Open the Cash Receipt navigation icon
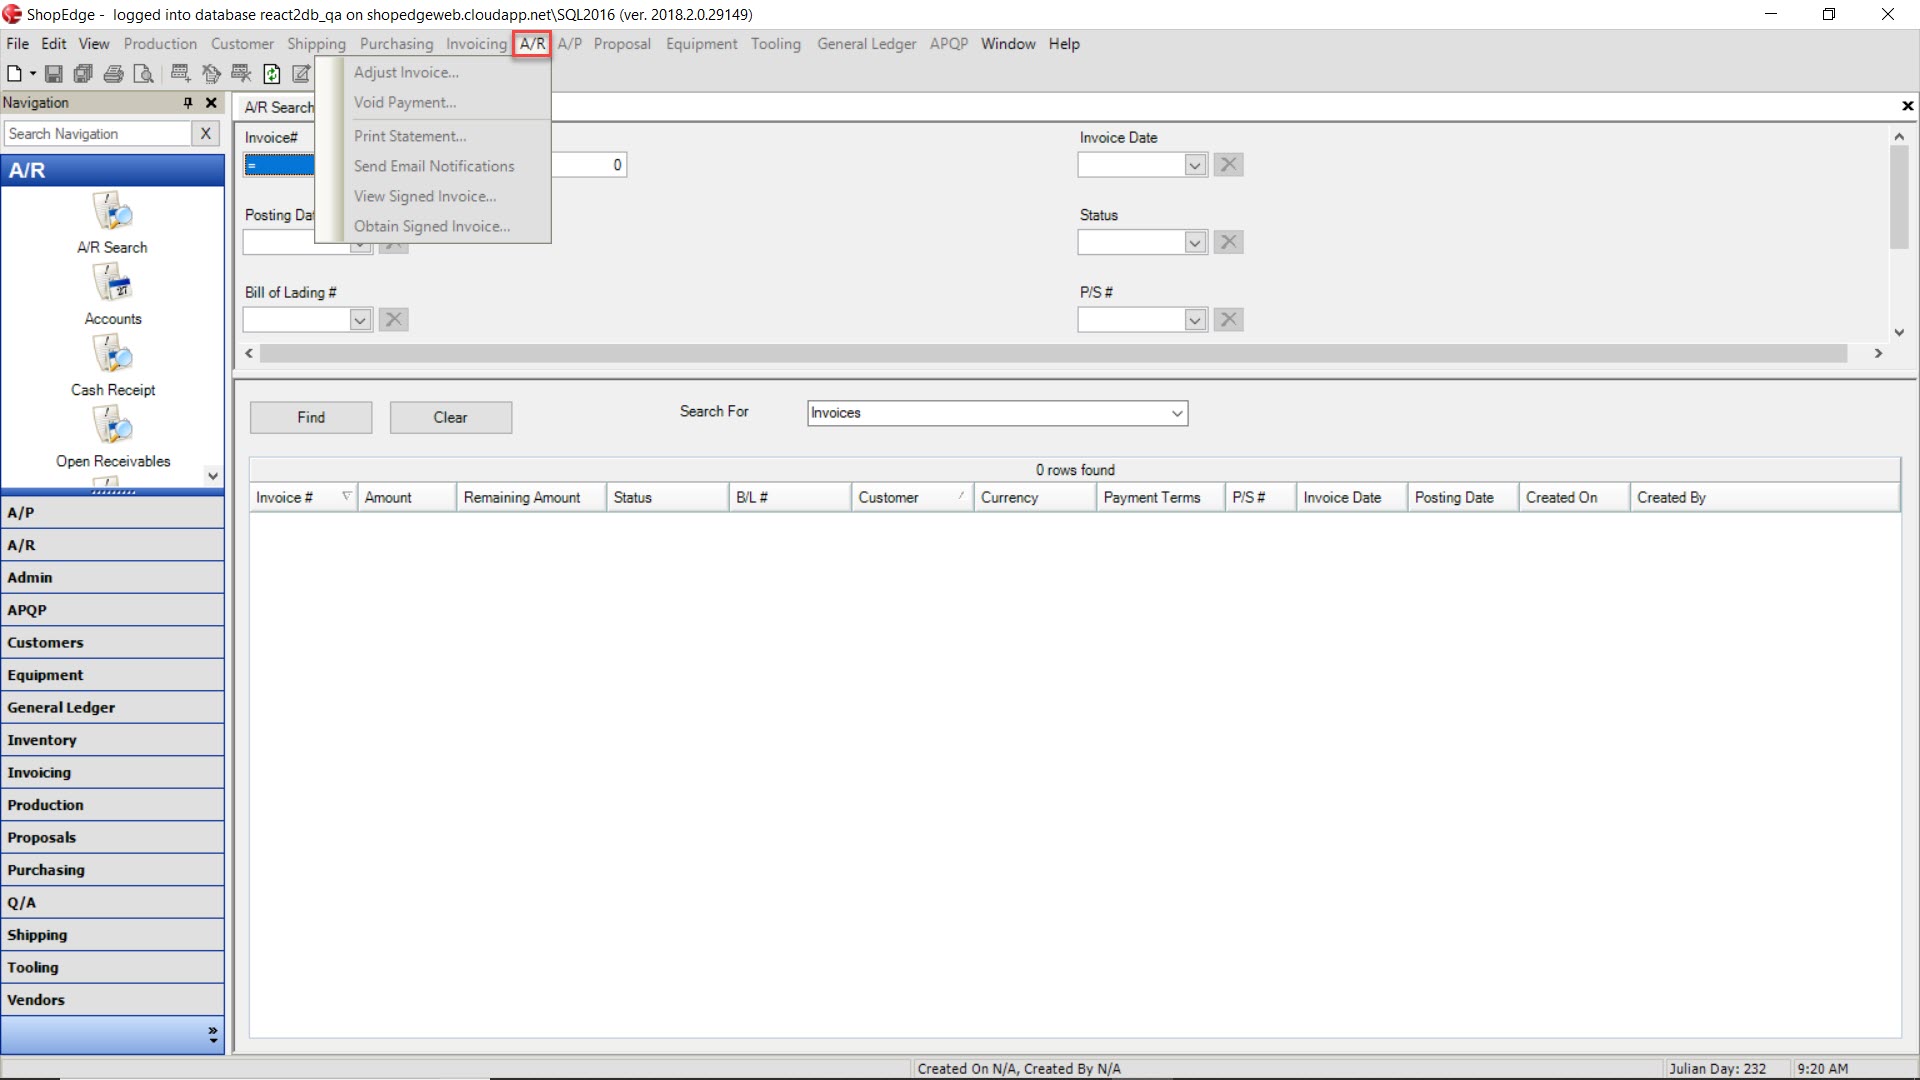 (113, 366)
